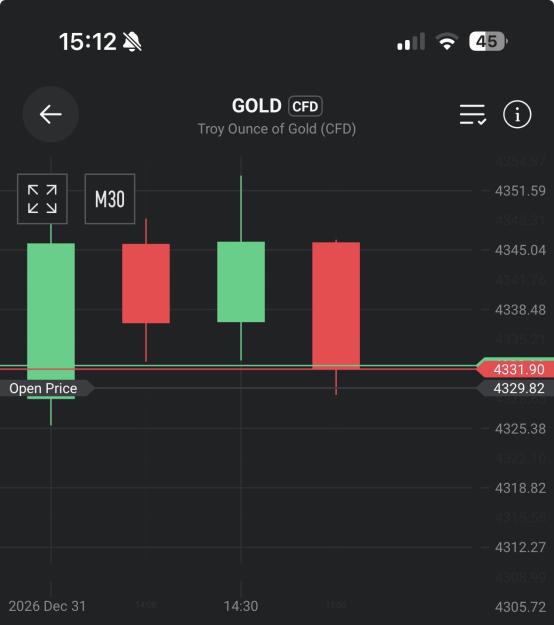This screenshot has width=554, height=625.
Task: Open the M30 timeframe selector
Action: pyautogui.click(x=110, y=199)
